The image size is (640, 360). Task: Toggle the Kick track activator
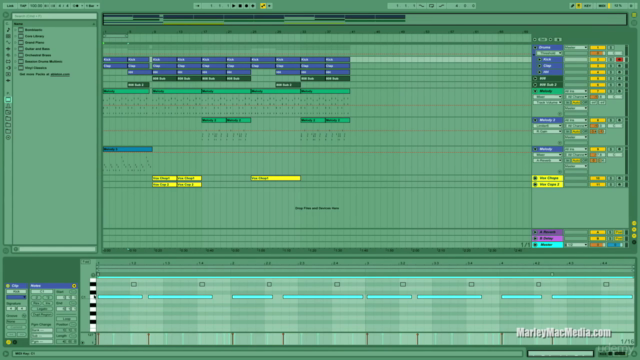point(598,60)
